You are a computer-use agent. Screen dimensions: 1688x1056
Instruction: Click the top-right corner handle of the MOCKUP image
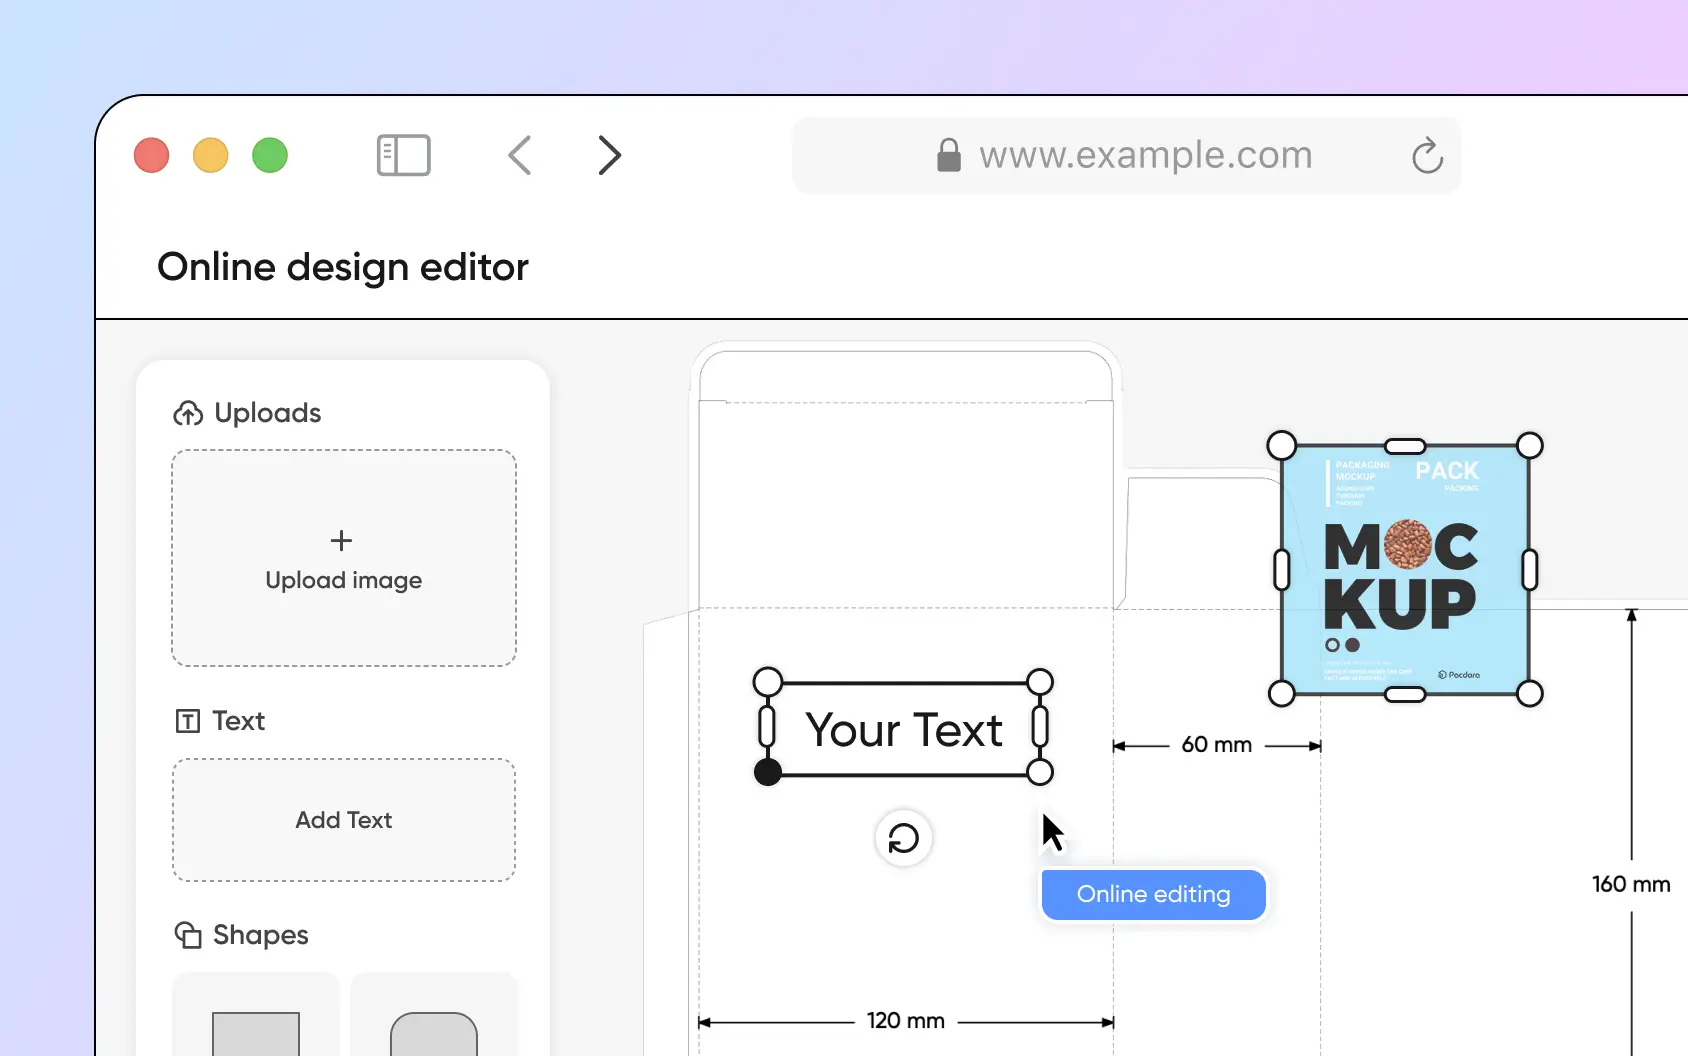[1529, 447]
